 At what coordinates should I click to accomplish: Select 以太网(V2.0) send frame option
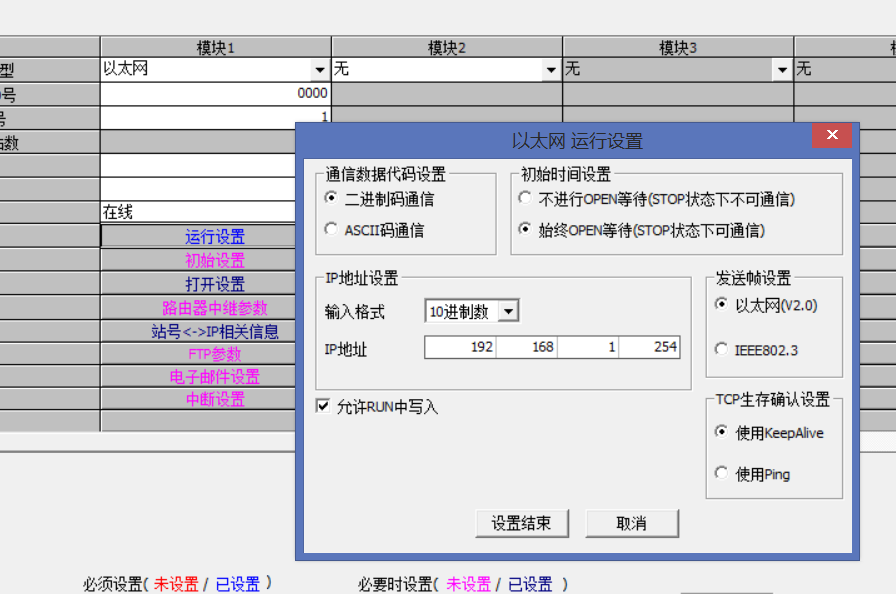click(722, 305)
